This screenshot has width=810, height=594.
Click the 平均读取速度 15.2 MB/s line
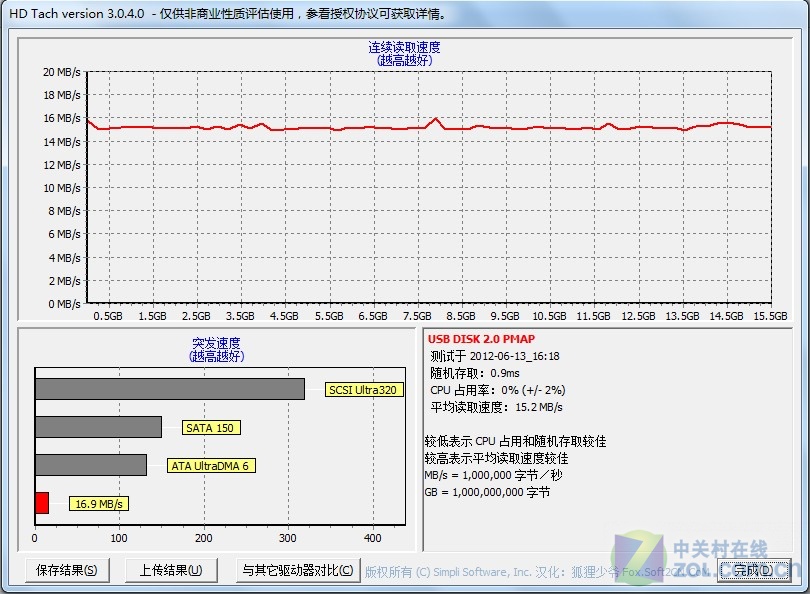point(496,407)
